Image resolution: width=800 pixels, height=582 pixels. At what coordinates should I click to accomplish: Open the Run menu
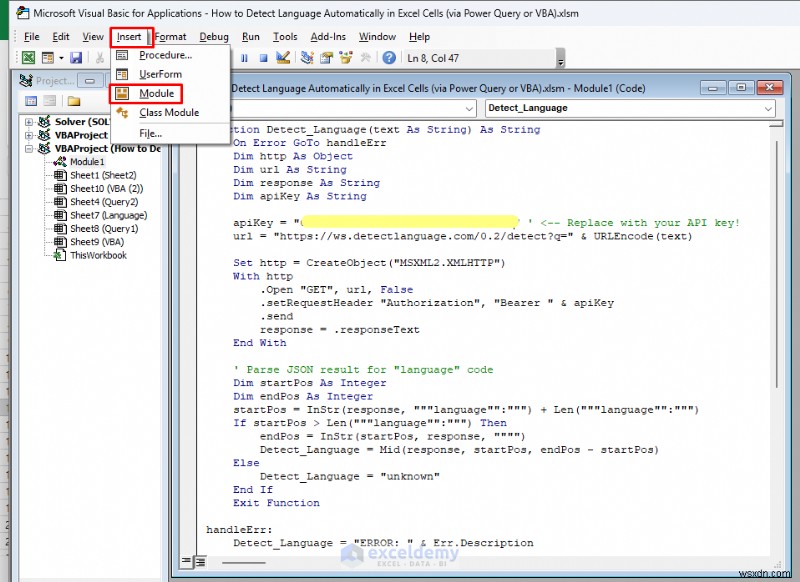tap(251, 37)
